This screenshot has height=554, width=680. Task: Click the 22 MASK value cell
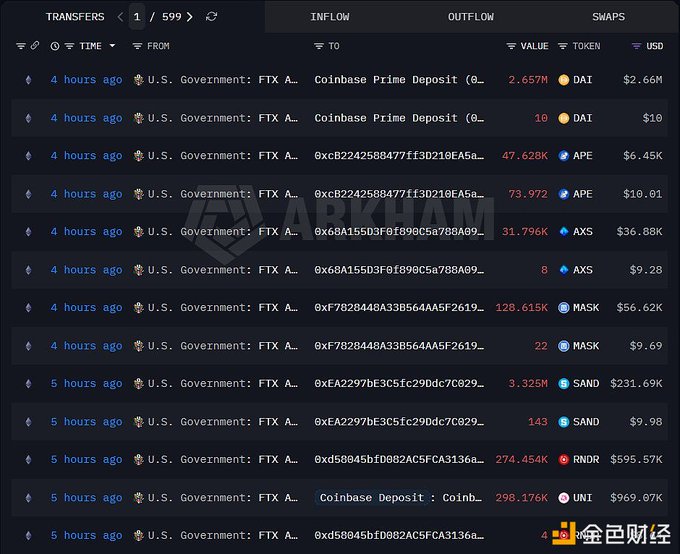point(541,346)
